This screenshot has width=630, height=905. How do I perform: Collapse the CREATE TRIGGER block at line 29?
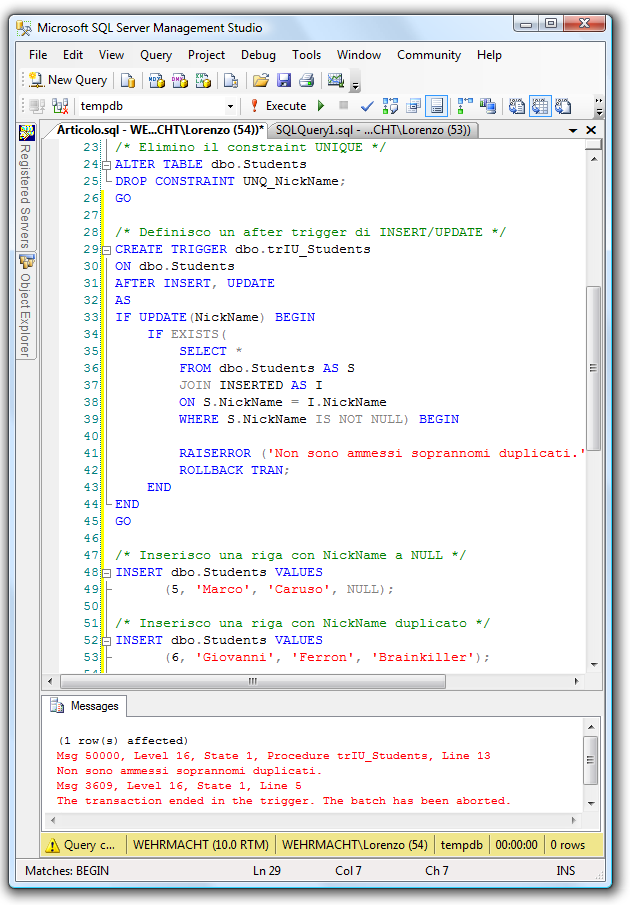tap(107, 250)
